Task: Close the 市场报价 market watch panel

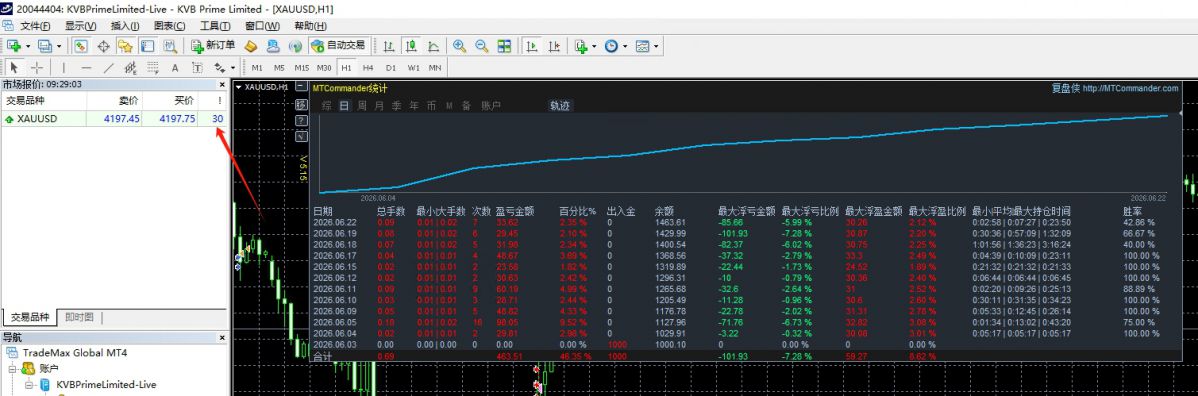Action: point(222,85)
